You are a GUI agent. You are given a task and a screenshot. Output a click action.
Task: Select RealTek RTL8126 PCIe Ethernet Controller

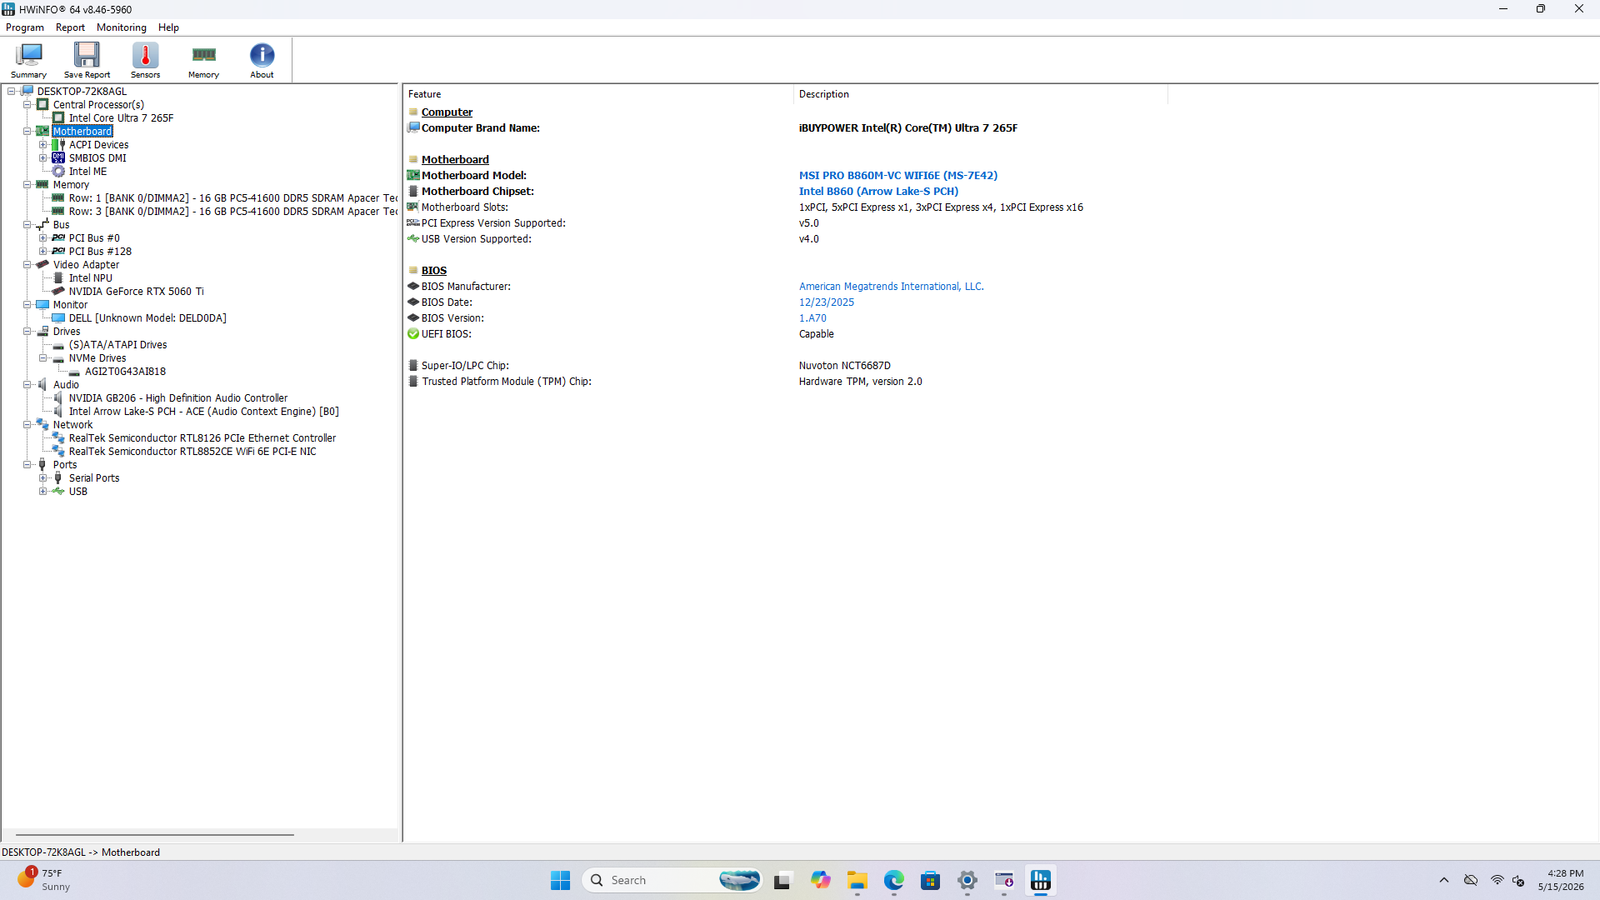point(202,438)
